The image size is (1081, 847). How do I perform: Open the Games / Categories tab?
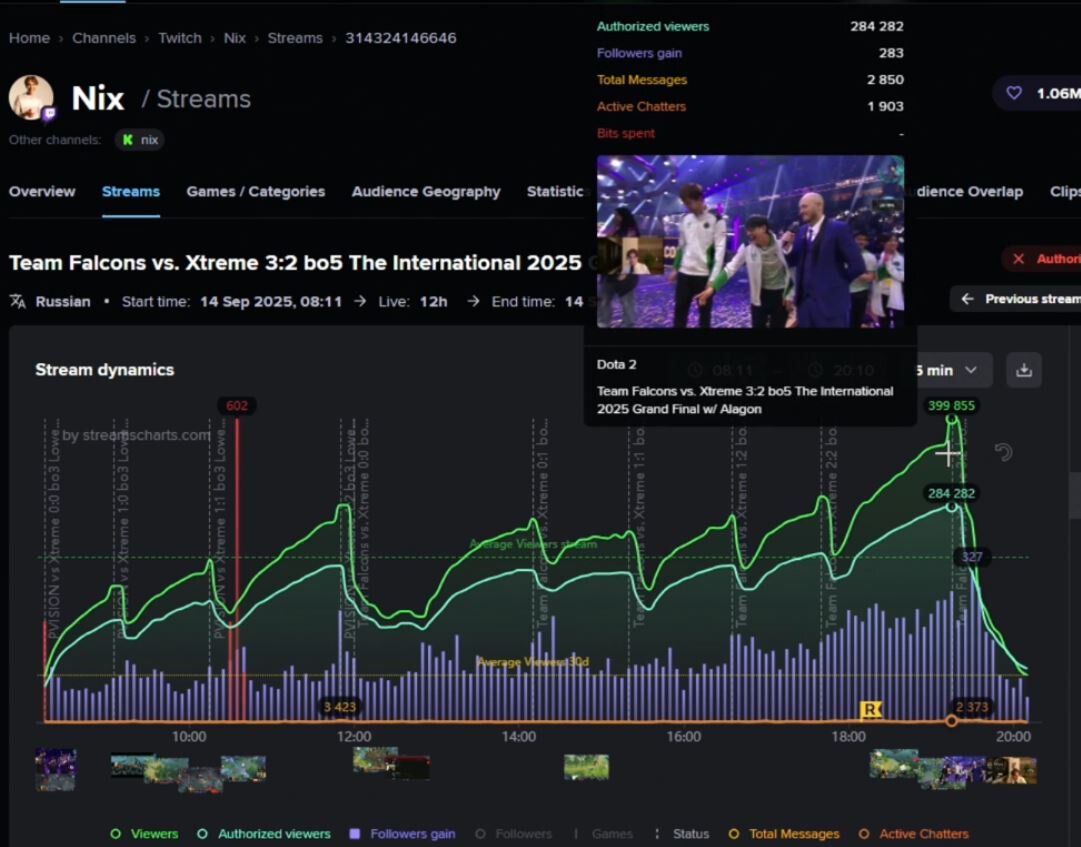coord(255,192)
